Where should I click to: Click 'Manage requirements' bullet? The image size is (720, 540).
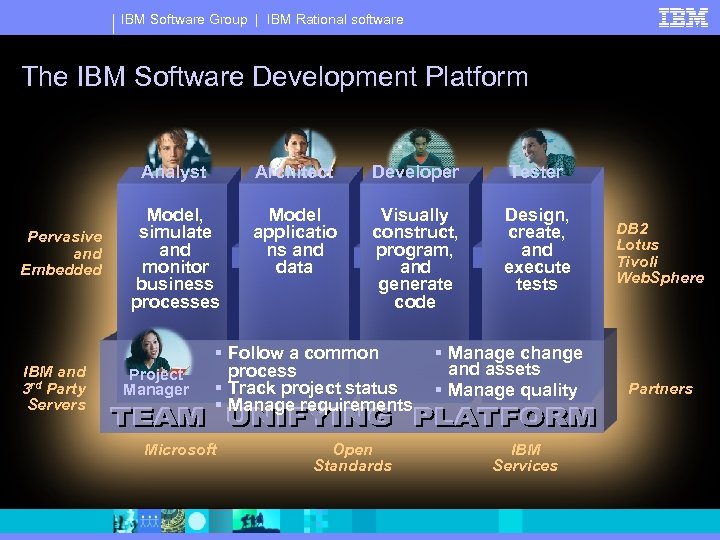320,405
